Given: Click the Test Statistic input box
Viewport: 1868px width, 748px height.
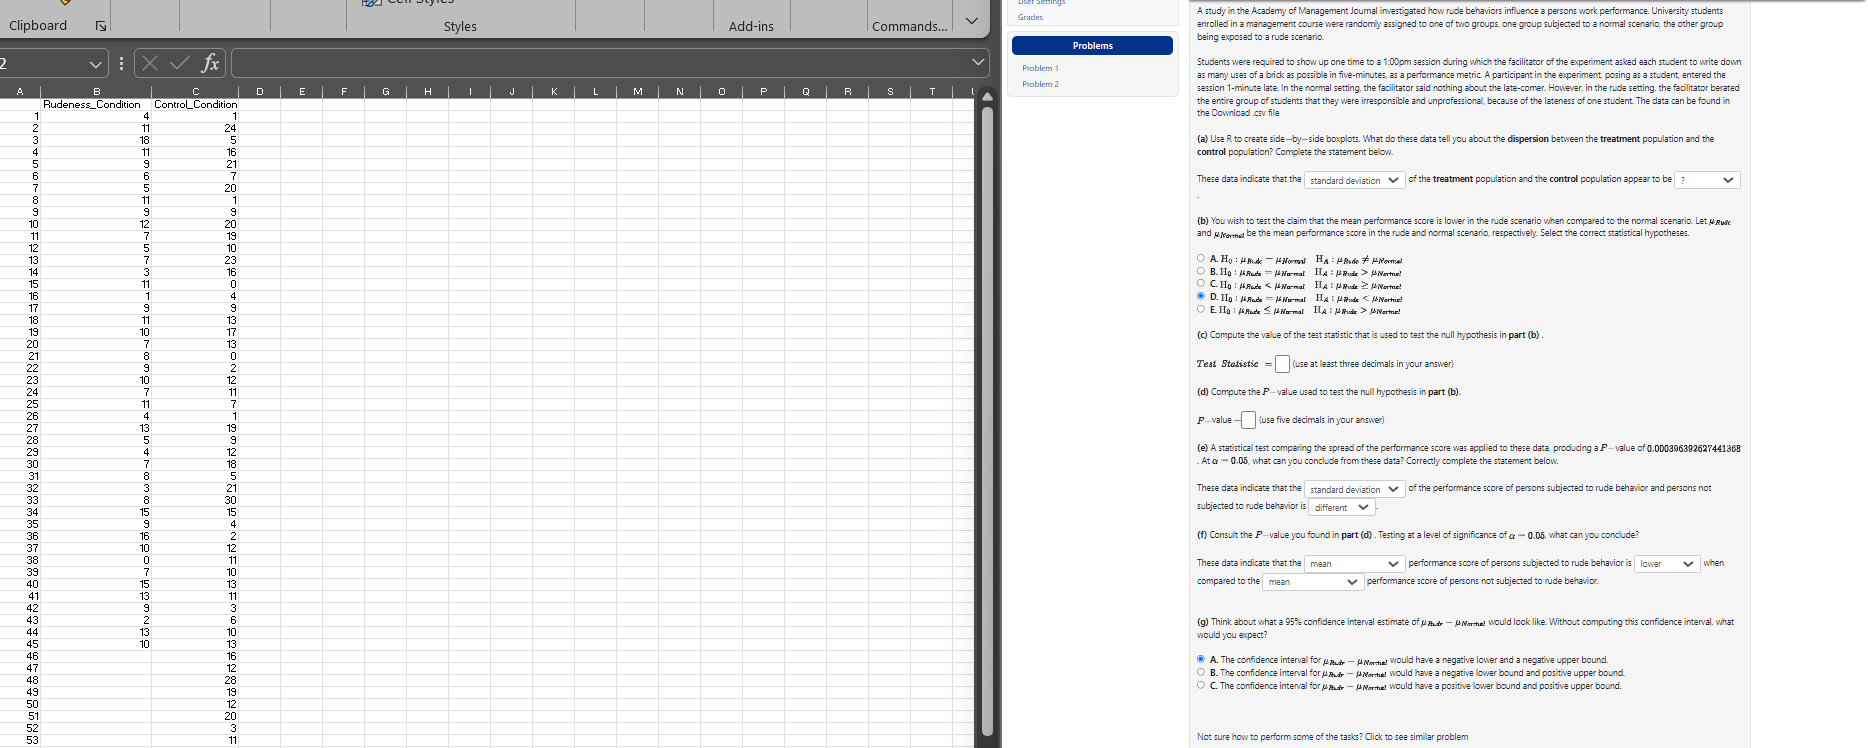Looking at the screenshot, I should tap(1282, 364).
